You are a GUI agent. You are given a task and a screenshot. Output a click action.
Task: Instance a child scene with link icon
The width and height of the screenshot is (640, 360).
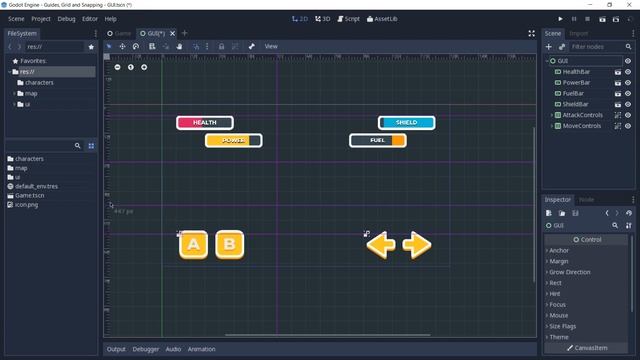(x=562, y=47)
